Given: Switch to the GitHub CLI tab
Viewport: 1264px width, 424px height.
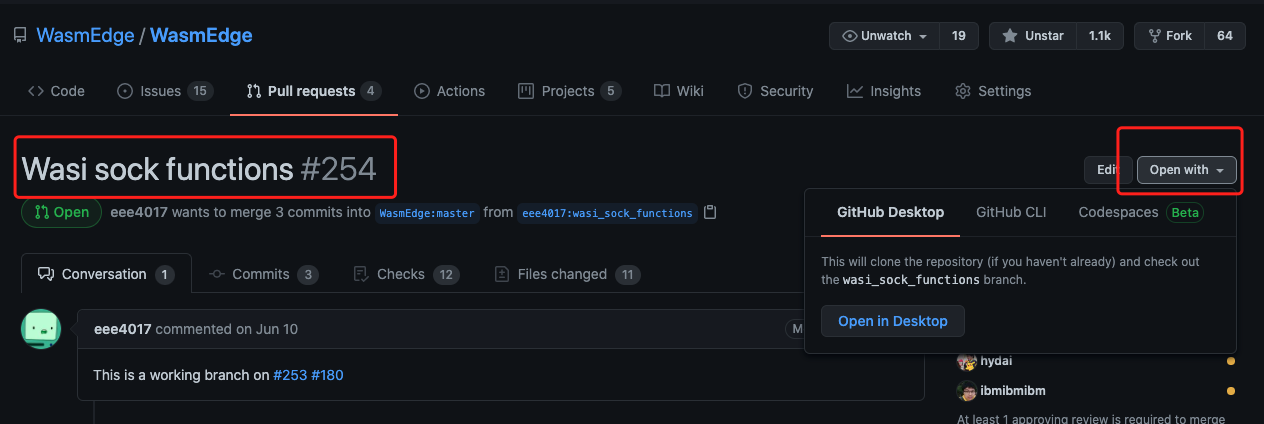Looking at the screenshot, I should (x=1011, y=212).
